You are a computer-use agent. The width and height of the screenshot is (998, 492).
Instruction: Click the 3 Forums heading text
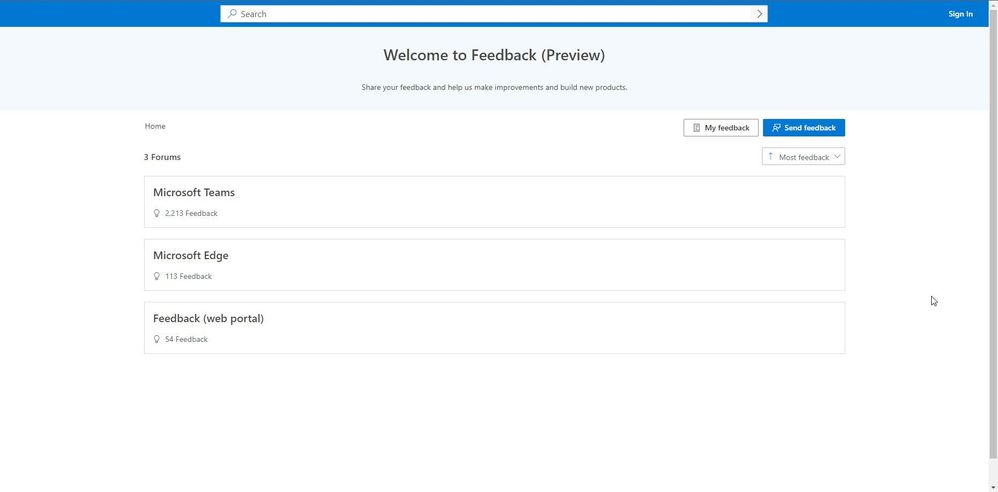coord(162,157)
